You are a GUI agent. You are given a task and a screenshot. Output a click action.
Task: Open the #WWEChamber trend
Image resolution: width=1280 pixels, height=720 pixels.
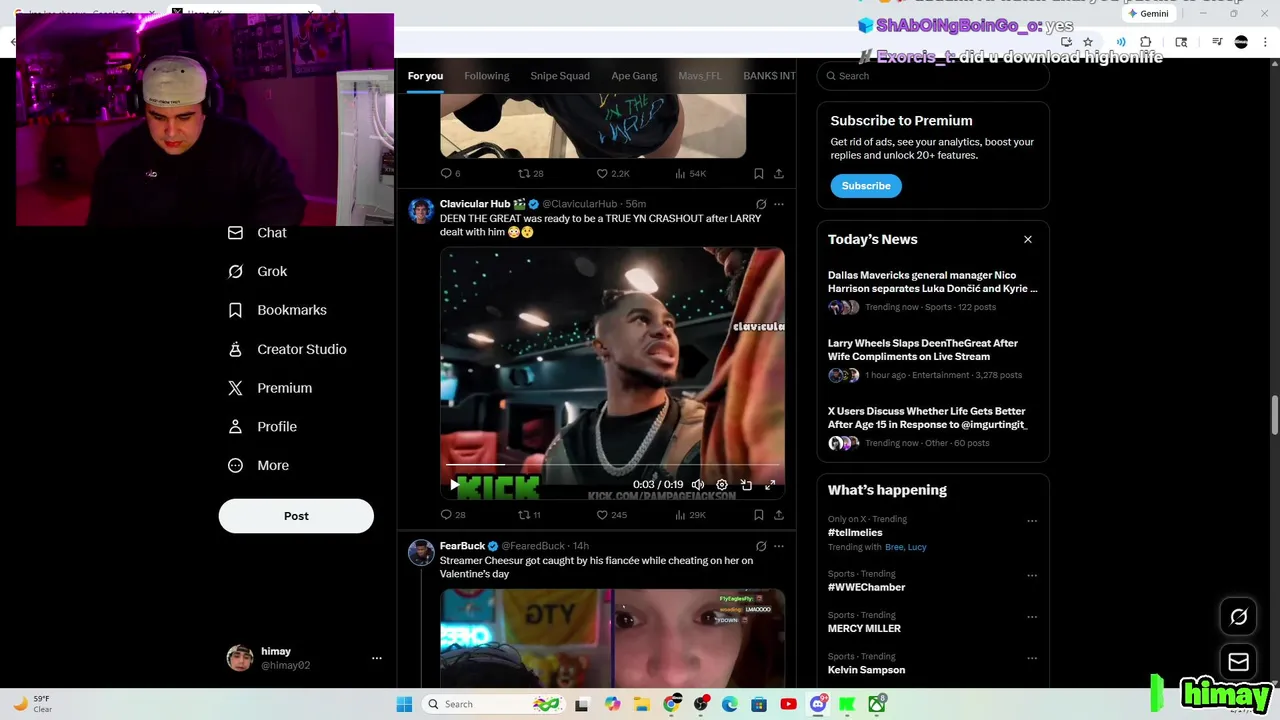867,587
